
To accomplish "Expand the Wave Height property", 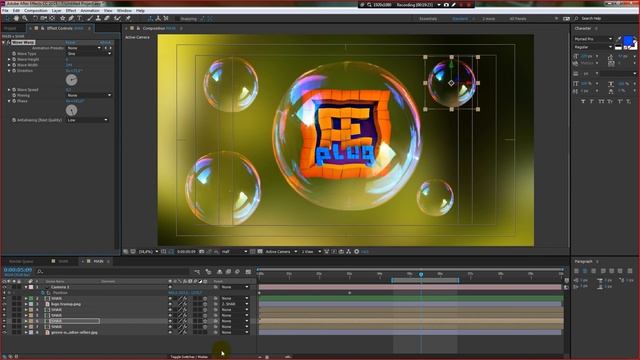I will (9, 59).
